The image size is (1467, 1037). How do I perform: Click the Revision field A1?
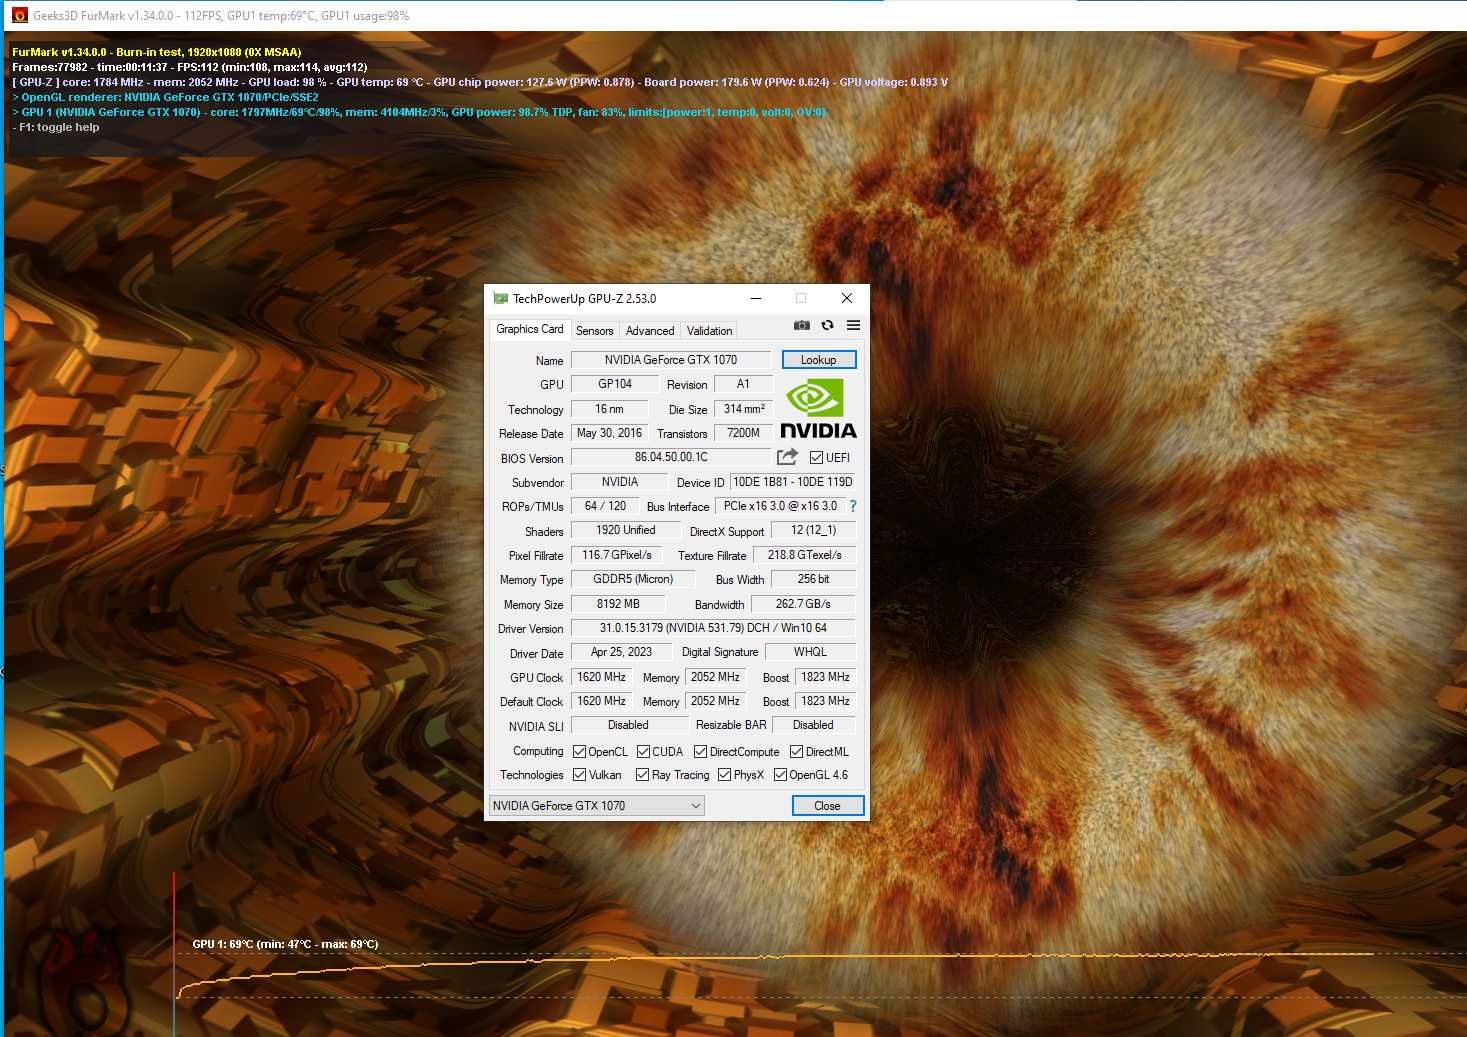(743, 384)
